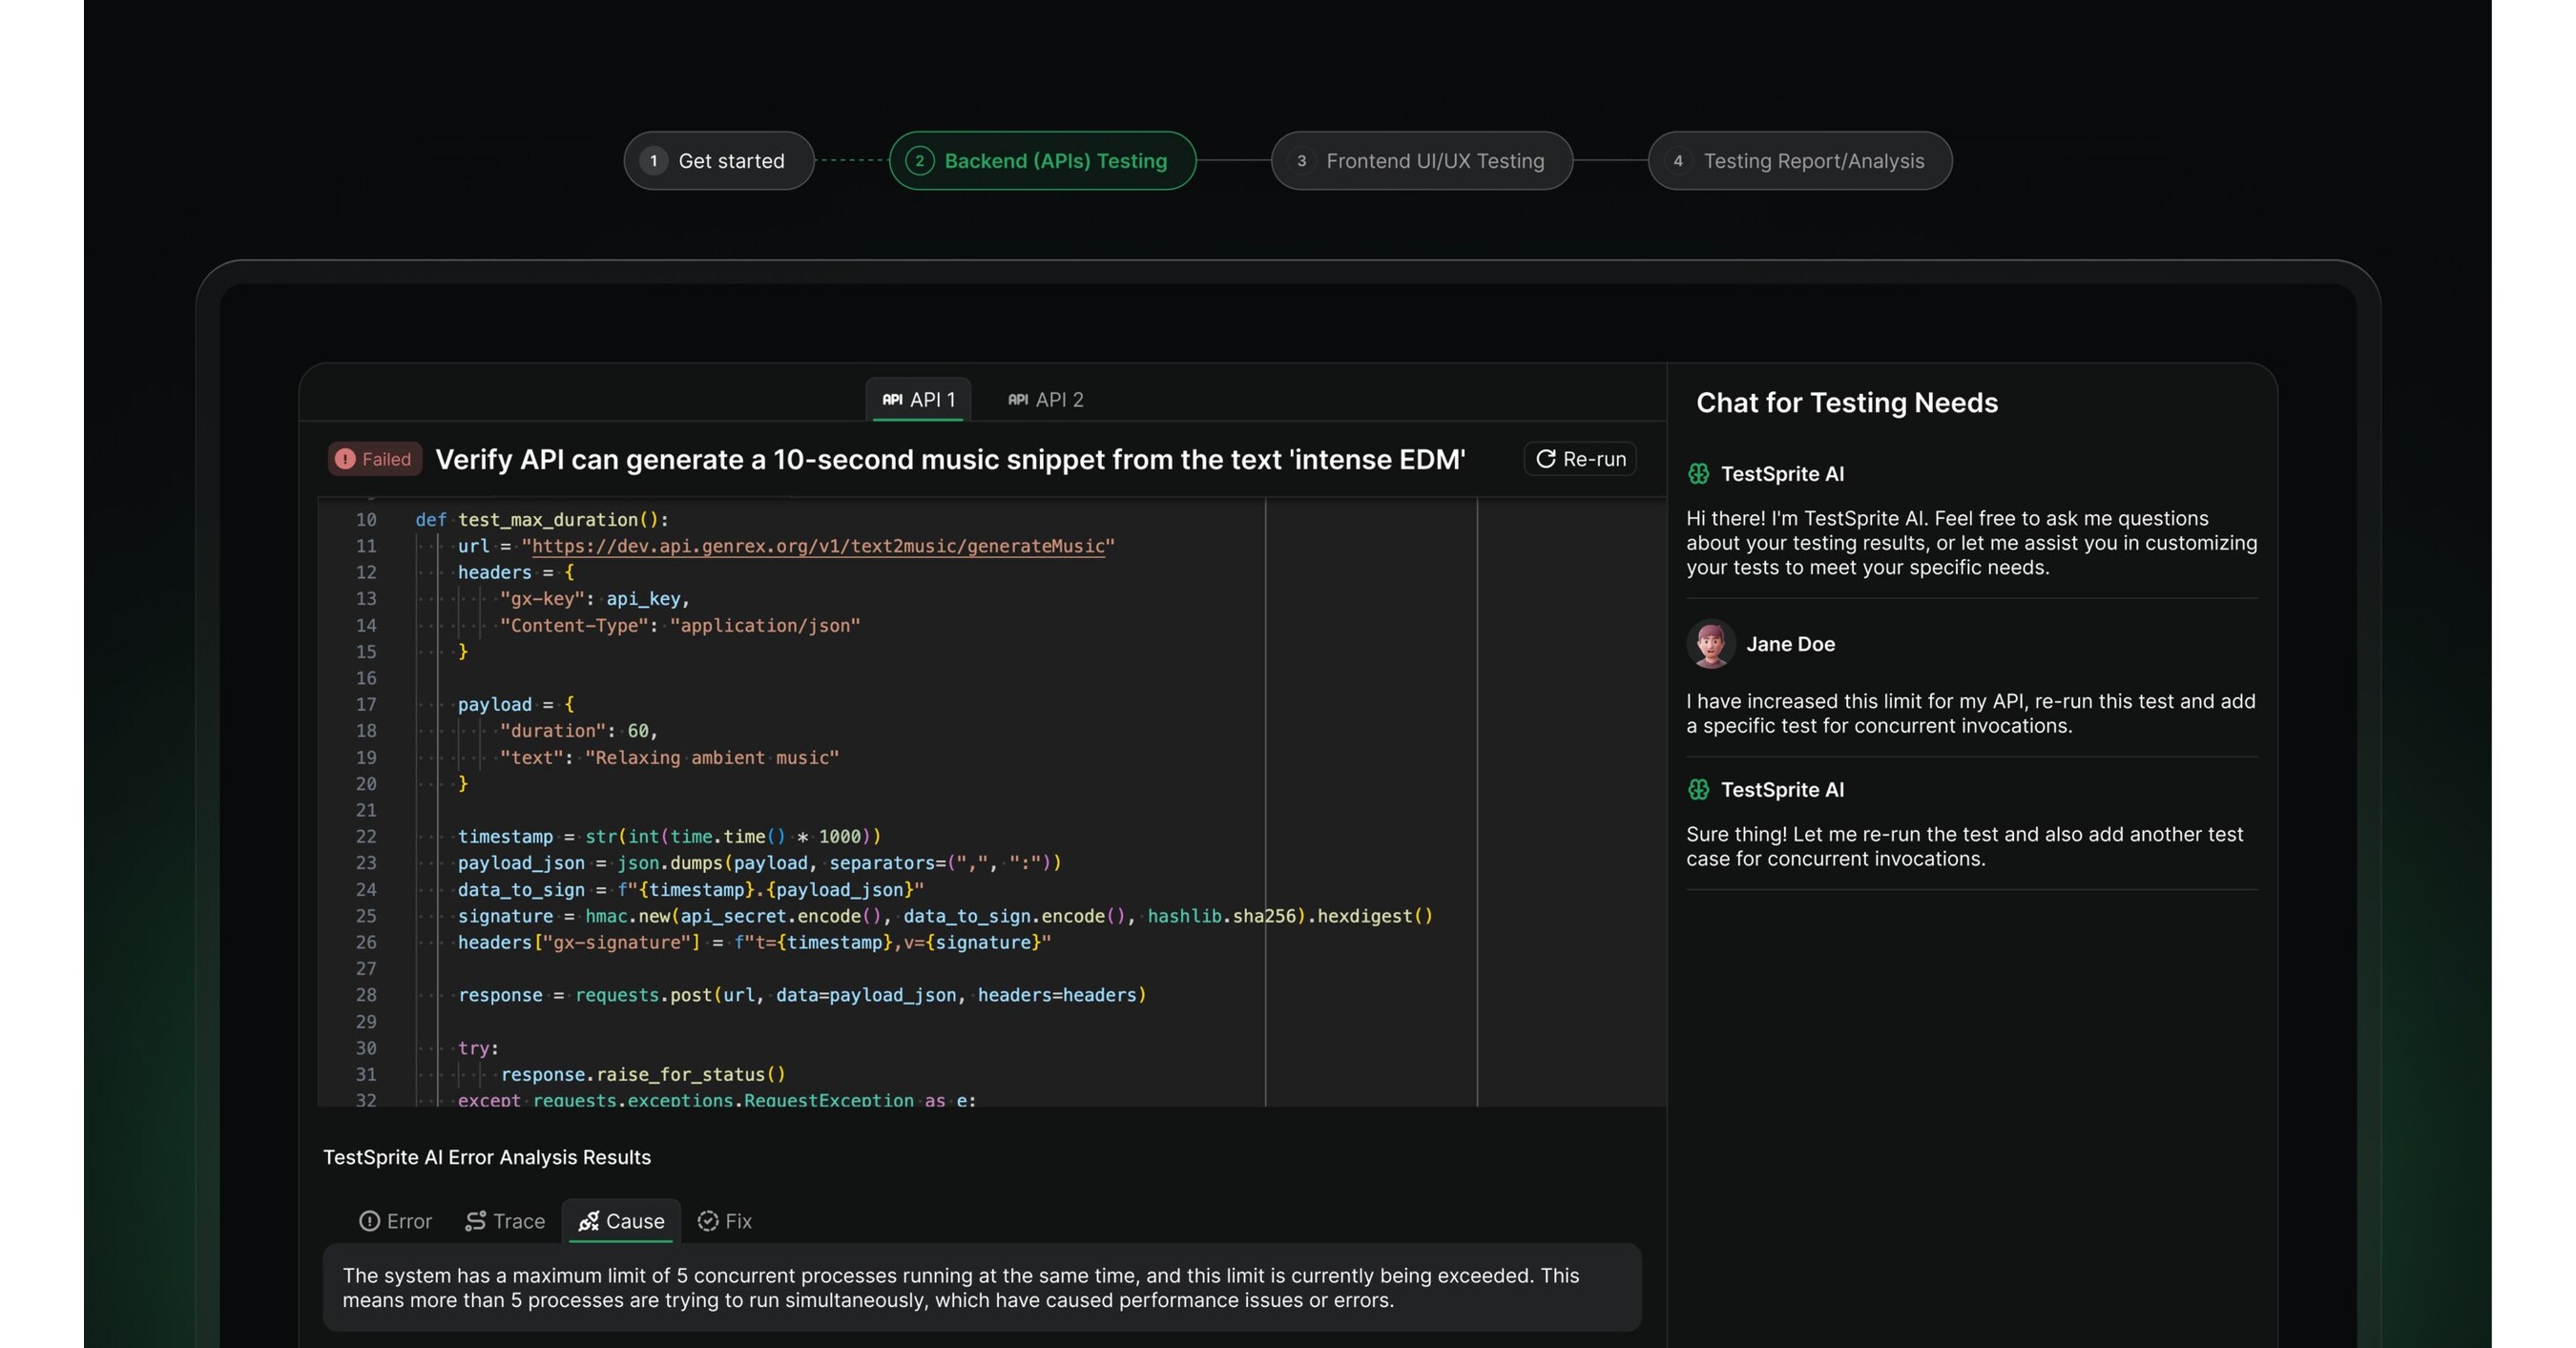This screenshot has height=1348, width=2576.
Task: Click the headers["gx-signature"] line
Action: tap(755, 942)
